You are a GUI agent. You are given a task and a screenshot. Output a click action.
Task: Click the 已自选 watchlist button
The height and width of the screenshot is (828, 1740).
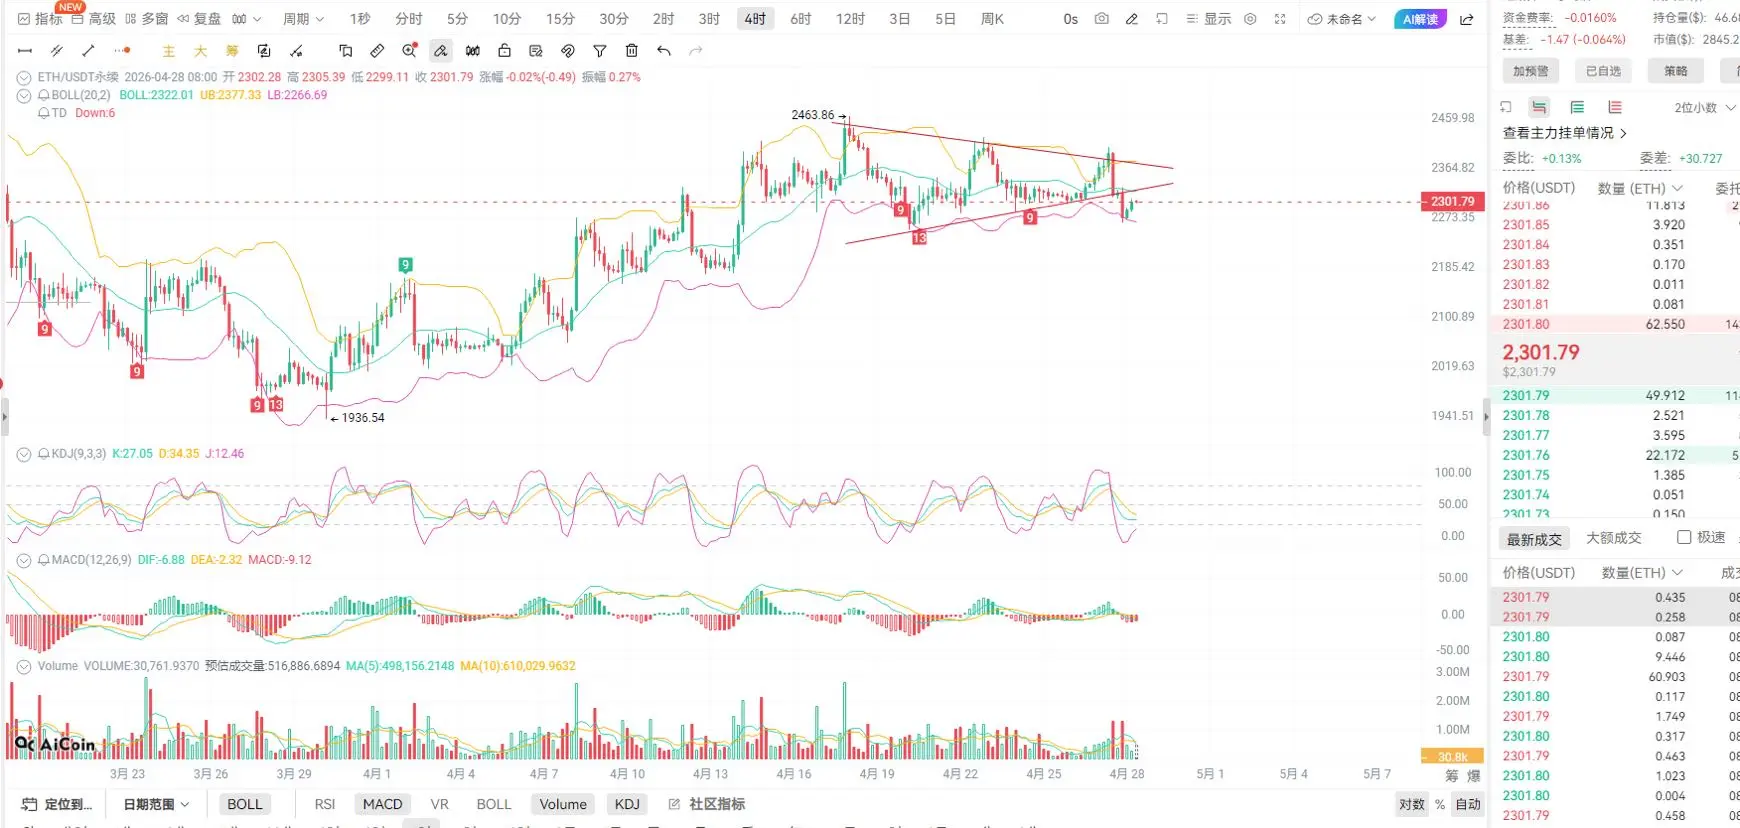coord(1603,71)
